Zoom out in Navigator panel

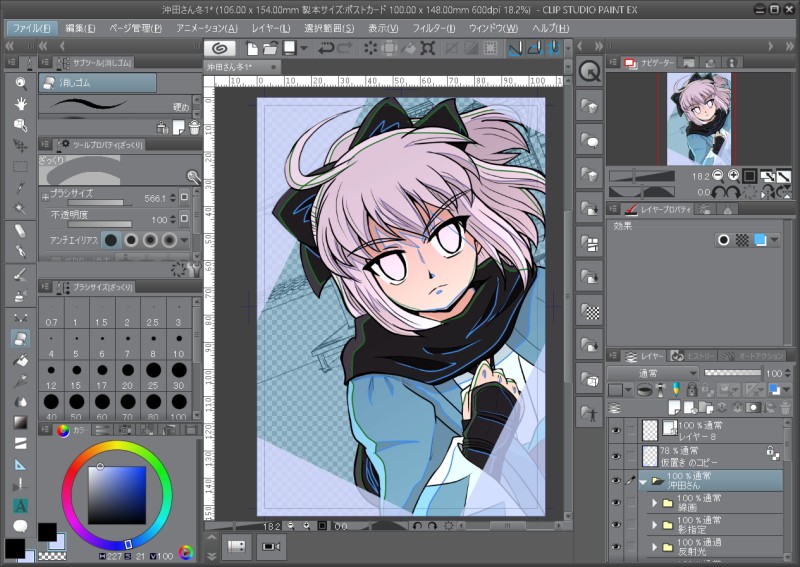pyautogui.click(x=718, y=176)
